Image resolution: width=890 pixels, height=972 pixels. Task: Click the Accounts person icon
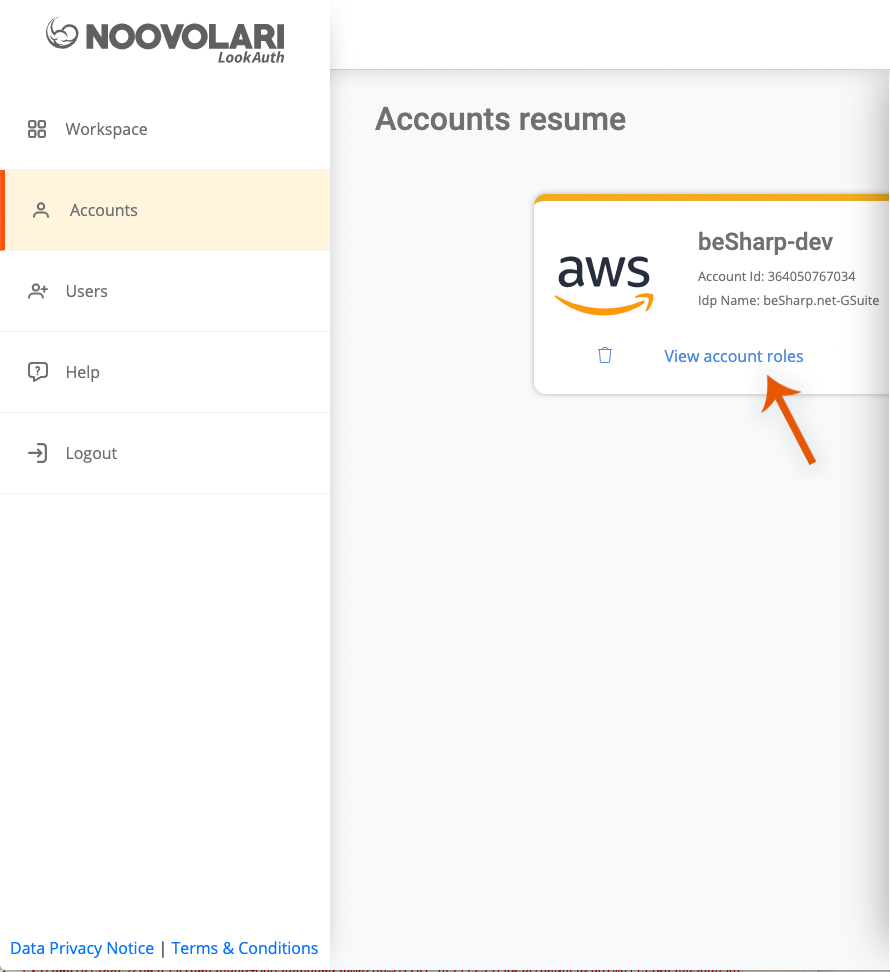coord(41,210)
